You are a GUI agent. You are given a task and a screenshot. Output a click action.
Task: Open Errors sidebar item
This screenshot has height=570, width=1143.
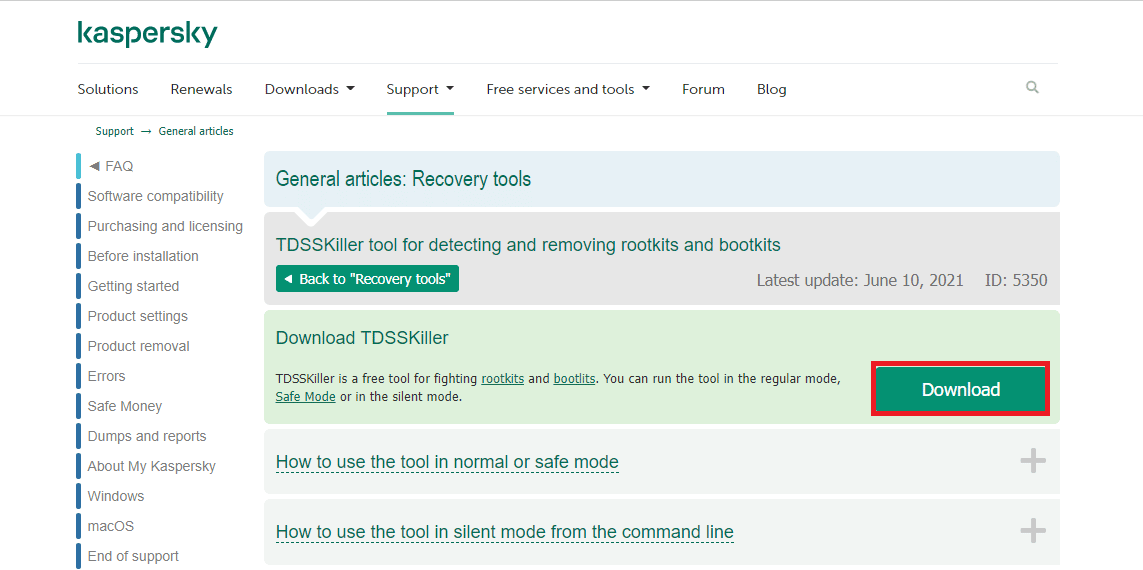coord(106,376)
